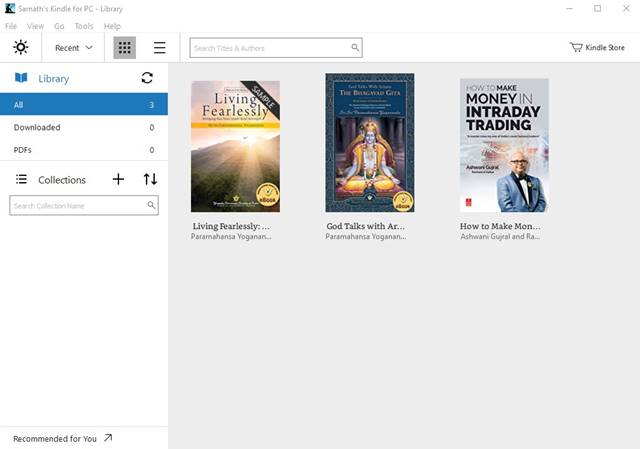The image size is (640, 449).
Task: Click the Kindle app icon in title bar
Action: tap(10, 8)
